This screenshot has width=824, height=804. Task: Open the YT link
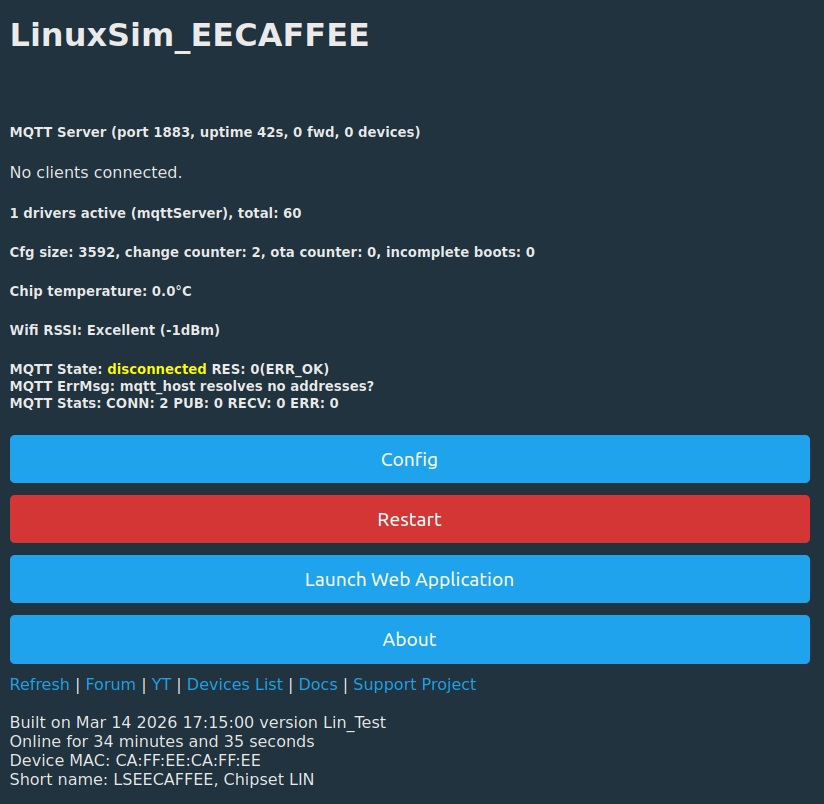point(161,685)
